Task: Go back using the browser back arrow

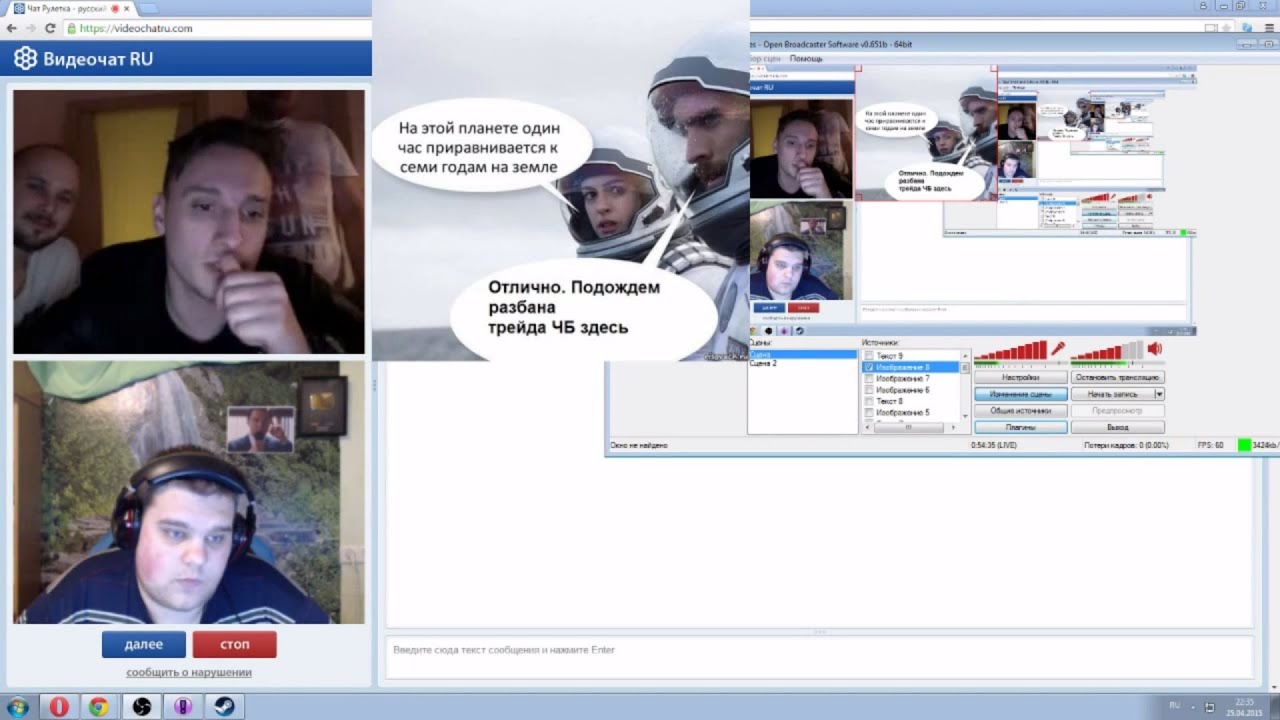Action: tap(12, 28)
